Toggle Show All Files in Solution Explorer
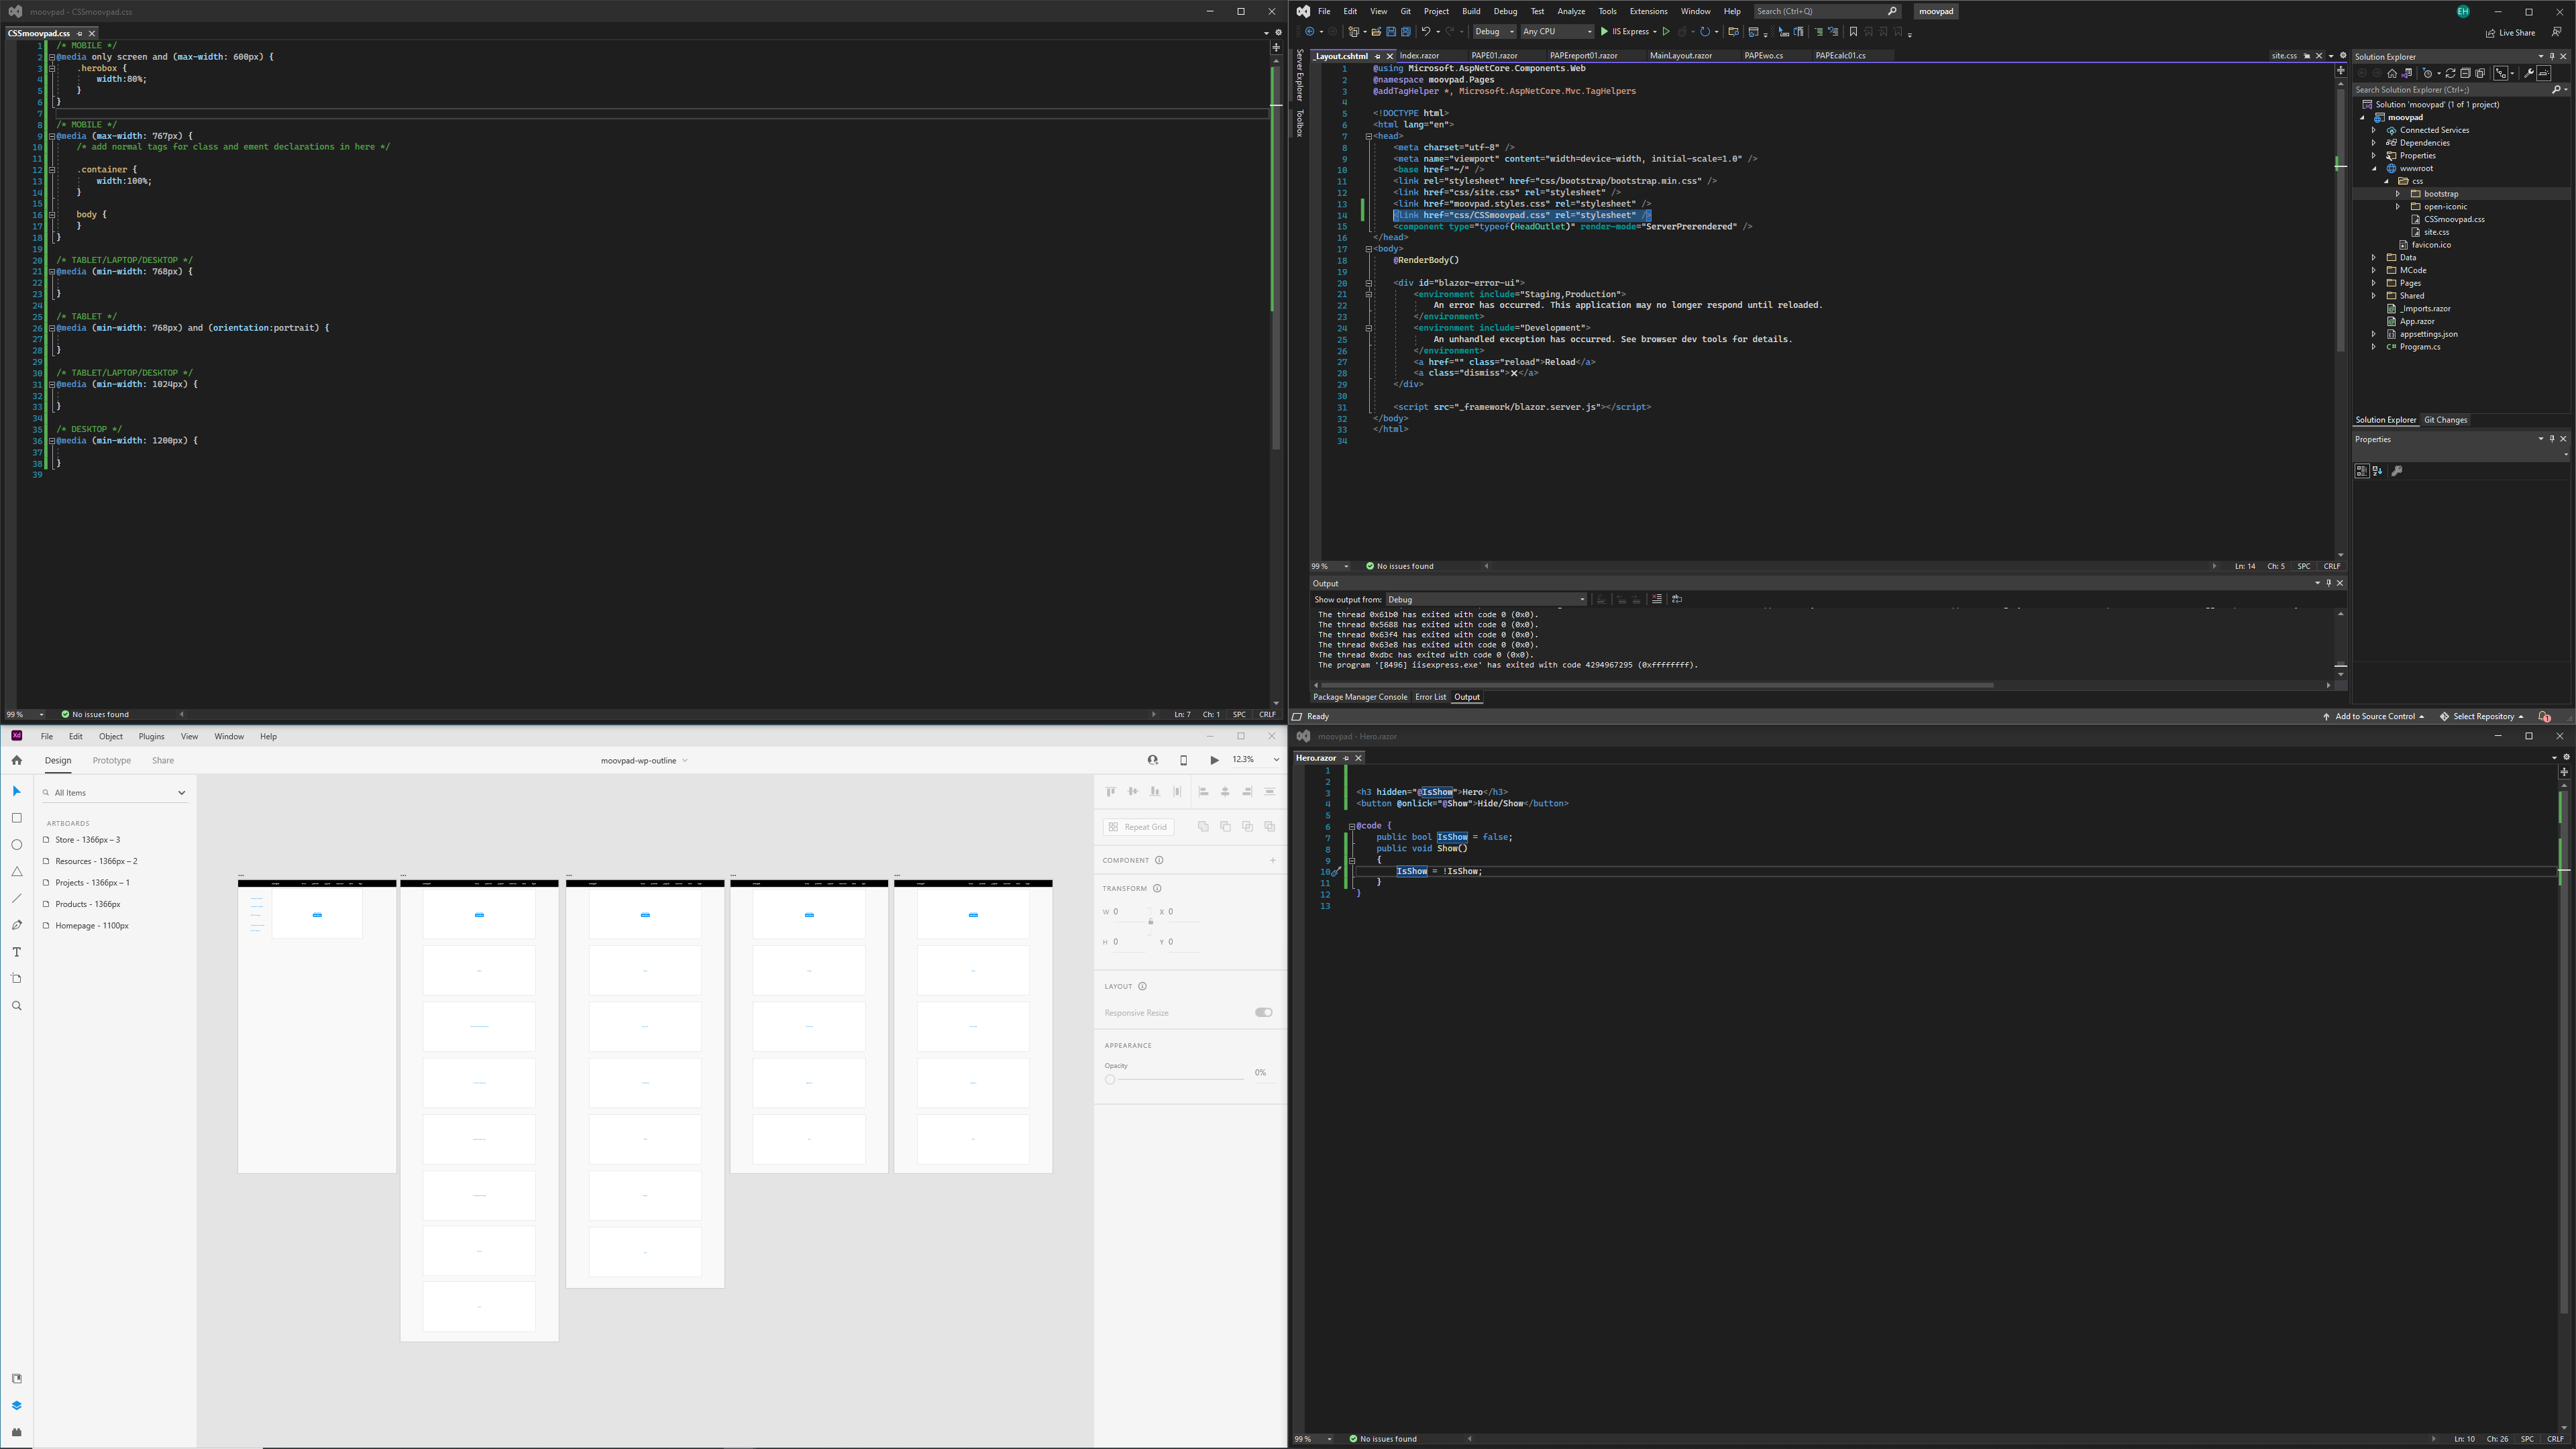Image resolution: width=2576 pixels, height=1449 pixels. coord(2480,73)
